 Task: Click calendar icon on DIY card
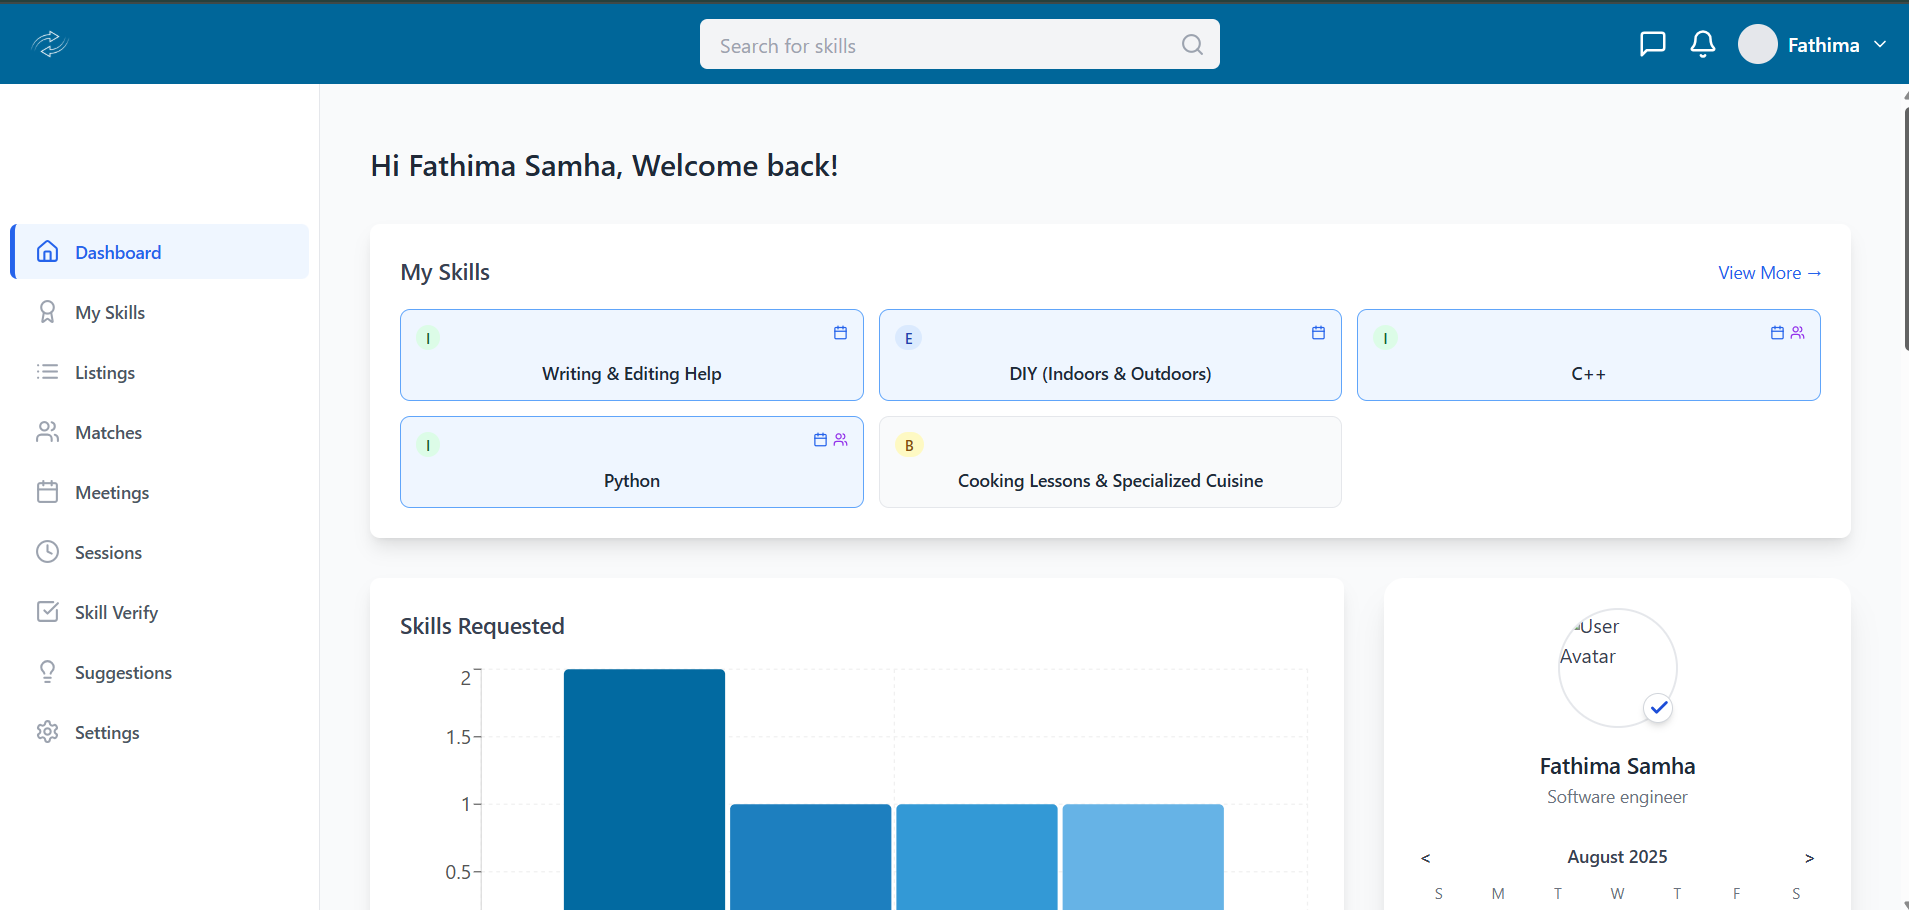(x=1318, y=333)
